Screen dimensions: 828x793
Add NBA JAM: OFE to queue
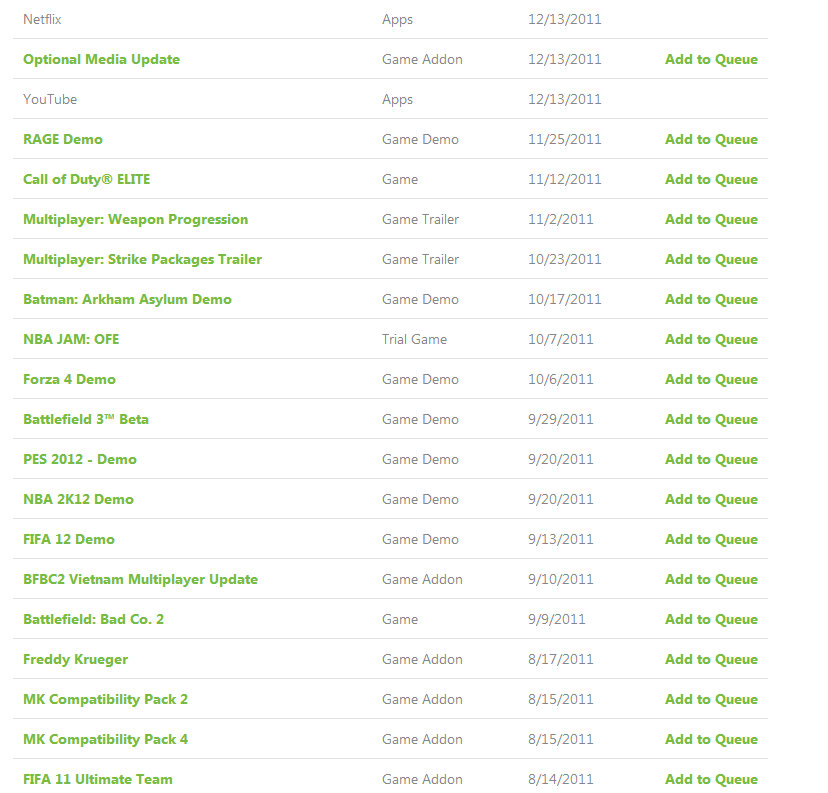click(x=711, y=339)
